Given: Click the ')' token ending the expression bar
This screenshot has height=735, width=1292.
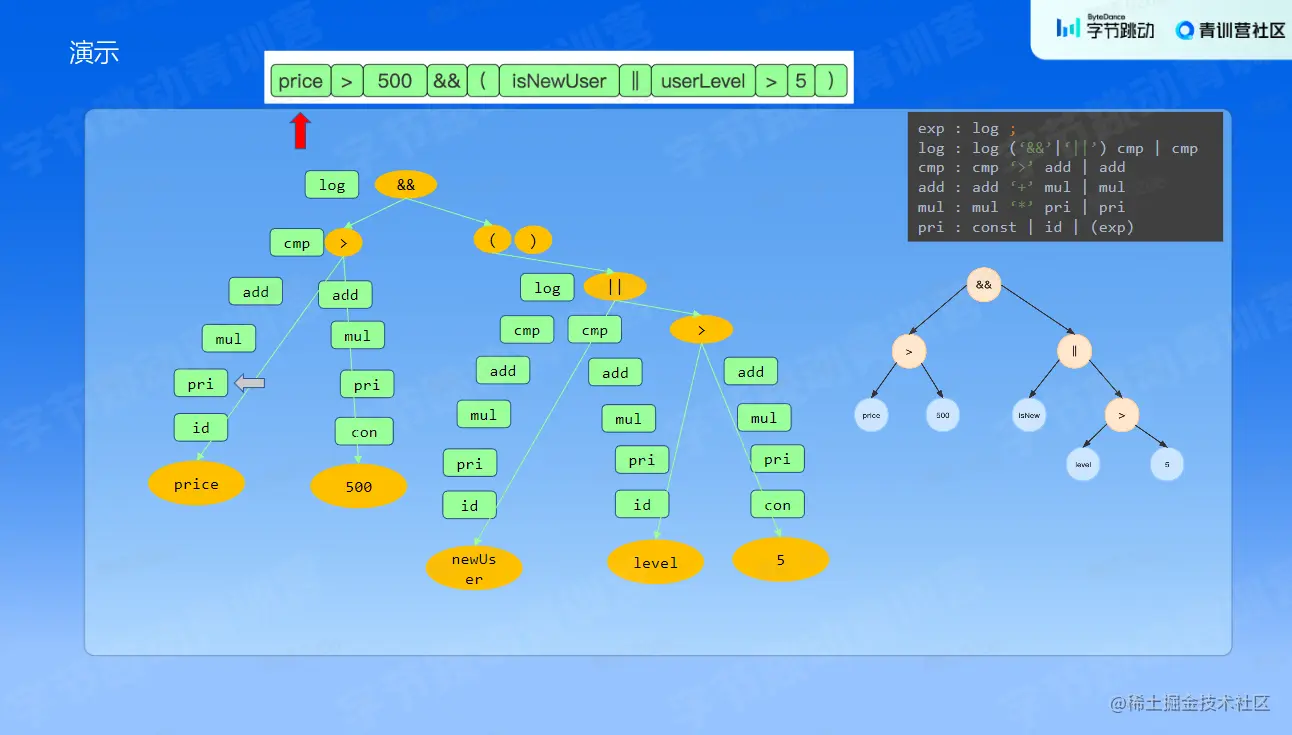Looking at the screenshot, I should point(831,81).
